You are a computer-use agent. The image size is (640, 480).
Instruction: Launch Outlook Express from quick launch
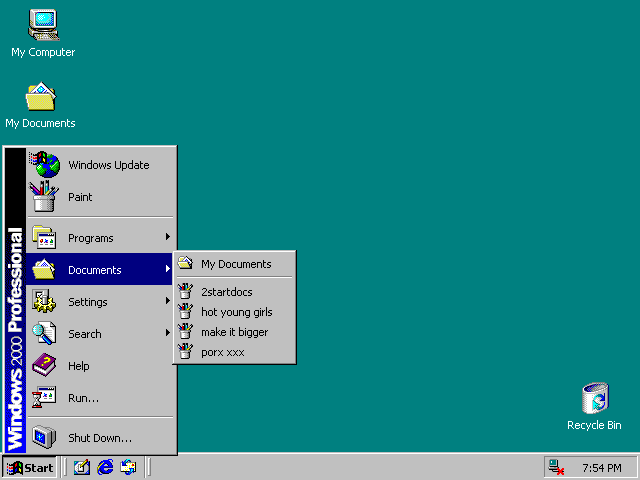point(128,467)
